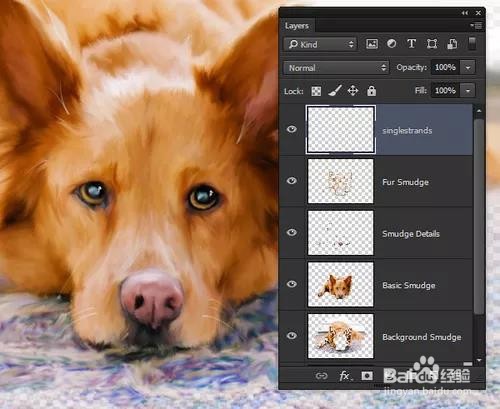Filter for shape layers icon
This screenshot has height=409, width=500.
pyautogui.click(x=432, y=44)
